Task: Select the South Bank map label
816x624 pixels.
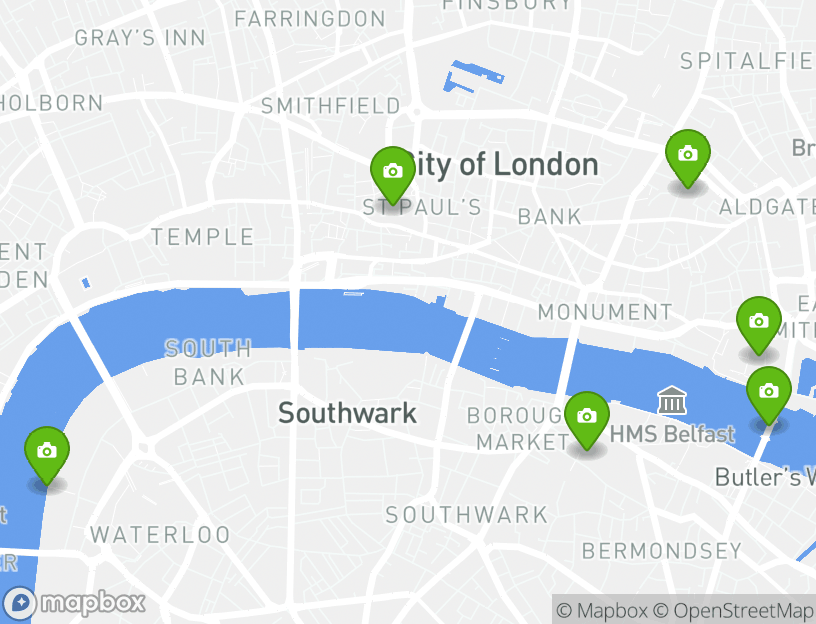Action: click(x=209, y=362)
